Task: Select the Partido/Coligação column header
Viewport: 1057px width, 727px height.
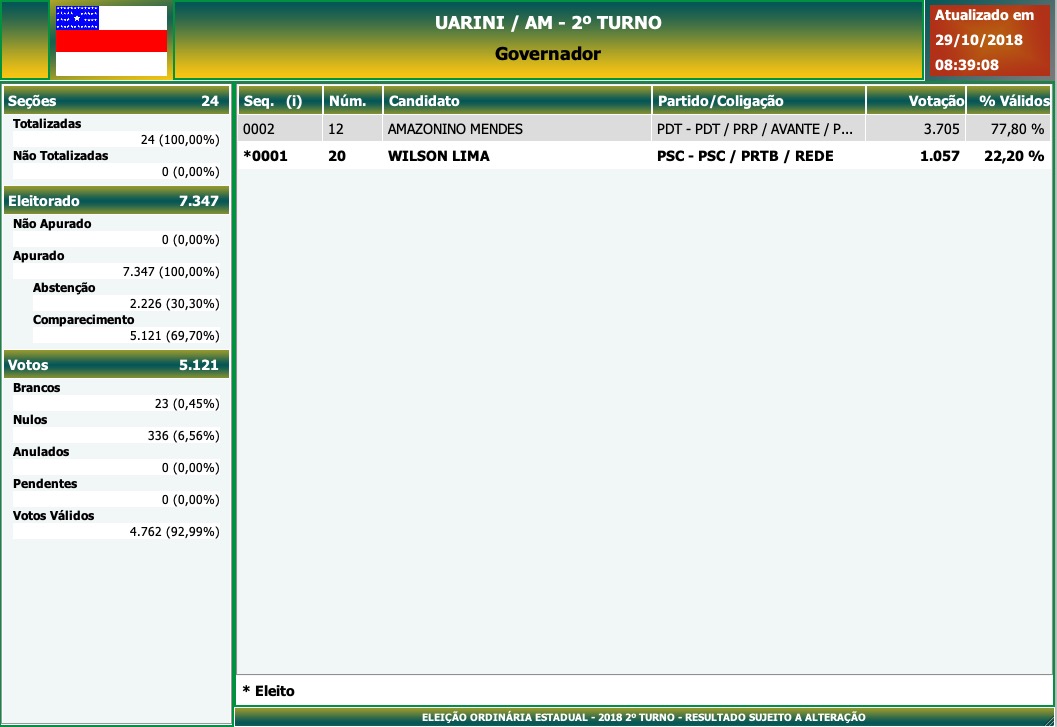Action: 758,101
